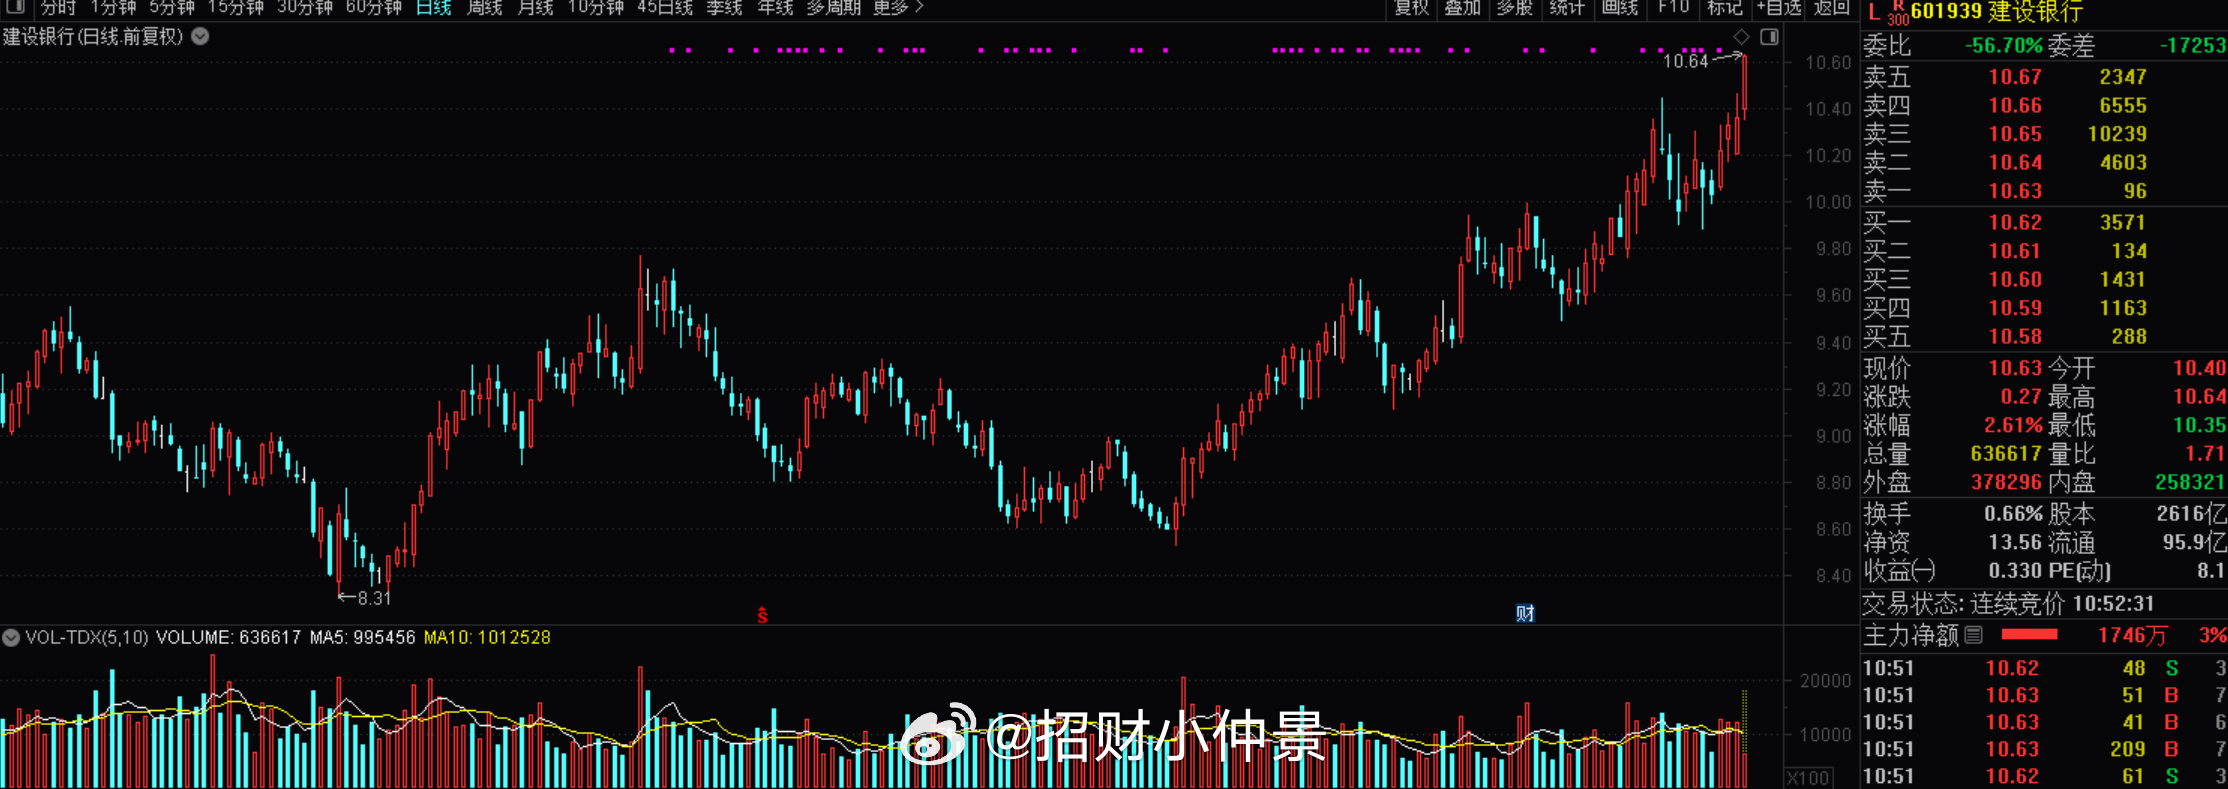
Task: Click MA10: 1012528 indicator label
Action: (x=487, y=637)
